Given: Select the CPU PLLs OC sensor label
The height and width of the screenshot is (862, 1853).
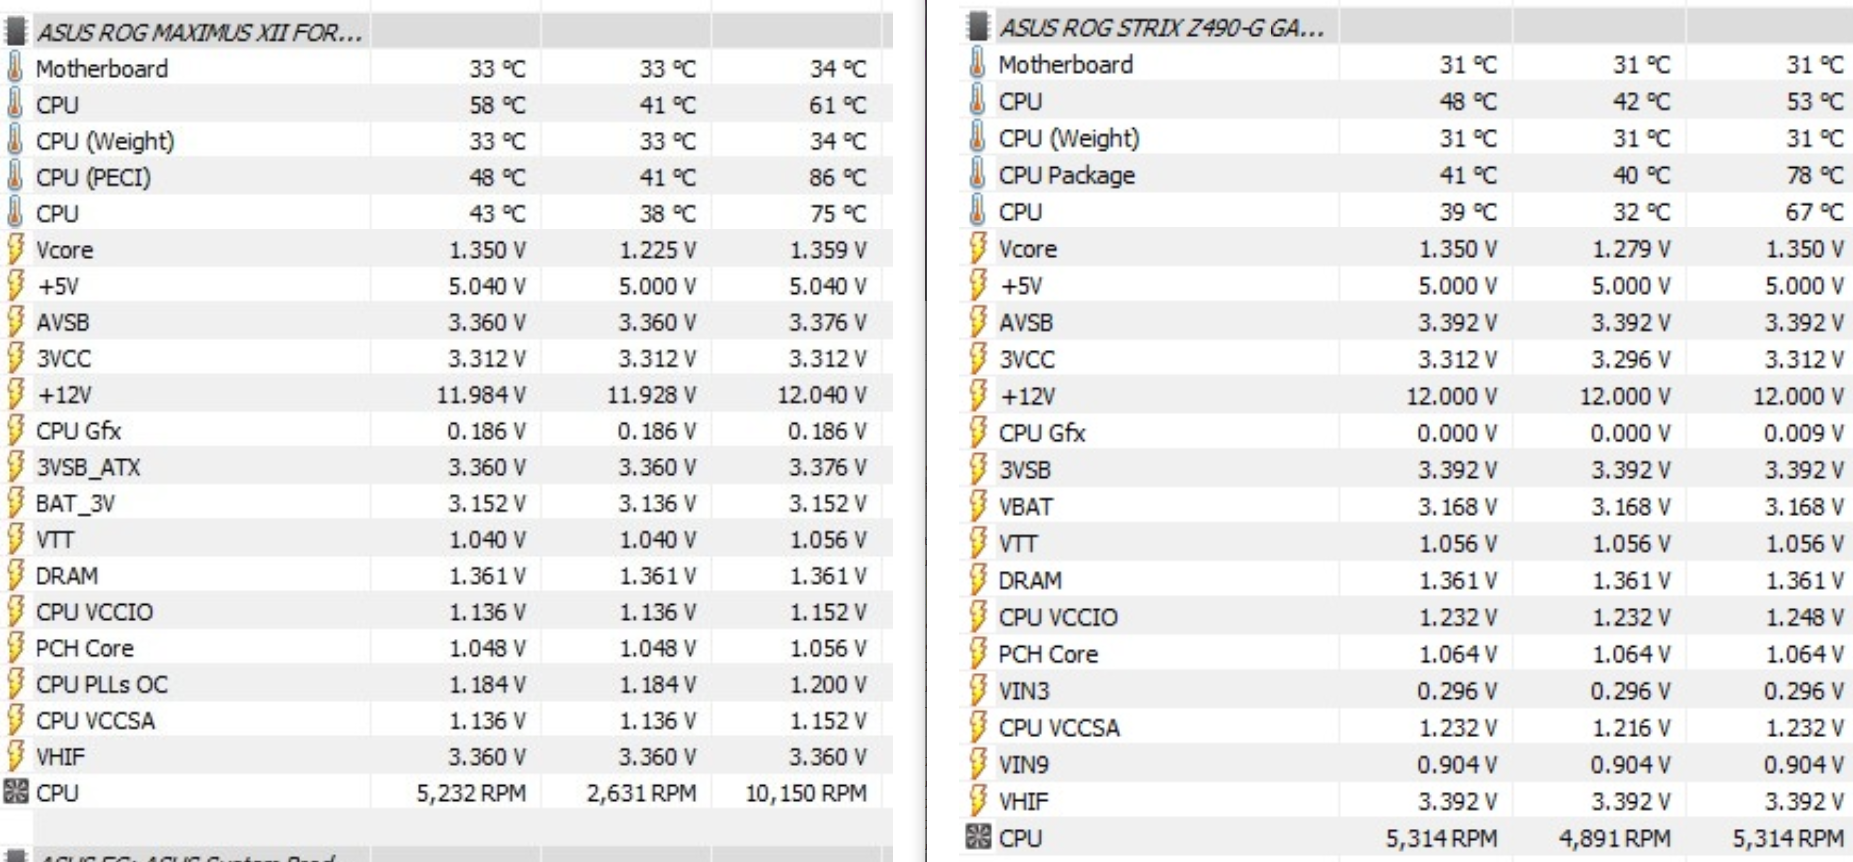Looking at the screenshot, I should pos(101,684).
